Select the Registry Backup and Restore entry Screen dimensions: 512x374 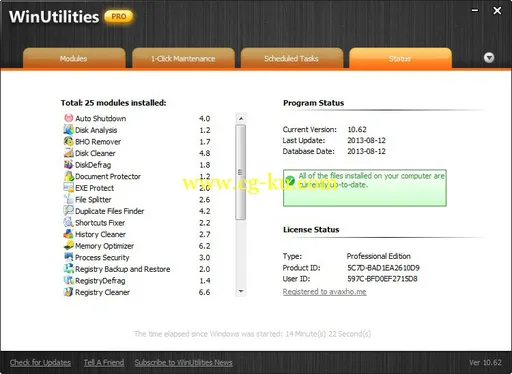pyautogui.click(x=137, y=269)
